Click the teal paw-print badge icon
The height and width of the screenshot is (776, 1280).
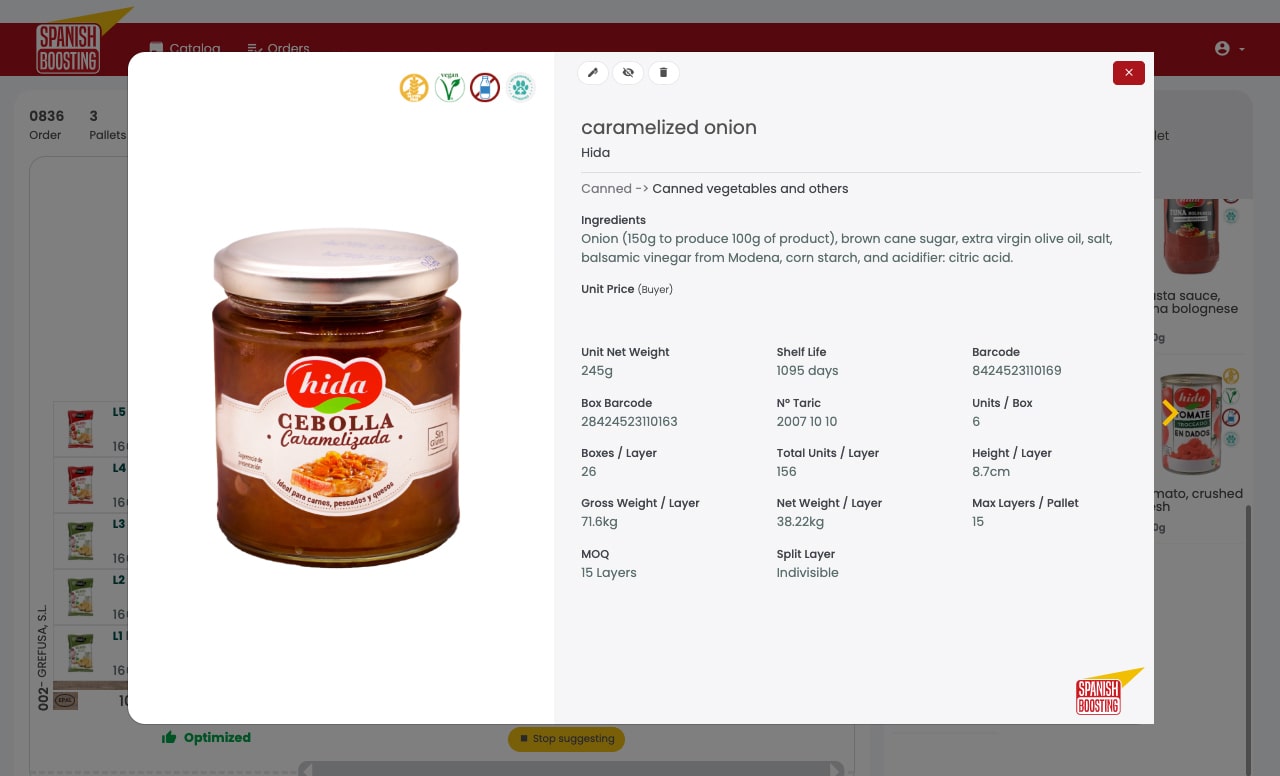pyautogui.click(x=520, y=88)
